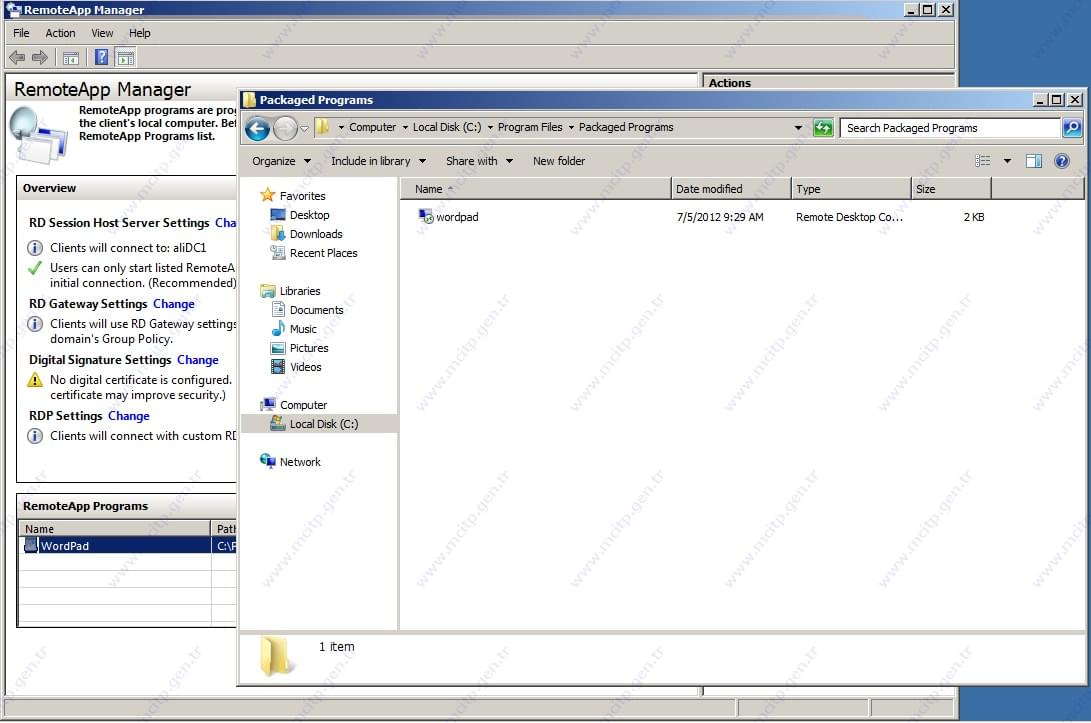The width and height of the screenshot is (1091, 723).
Task: Click the Help toolbar icon in RemoteApp Manager
Action: pos(102,58)
